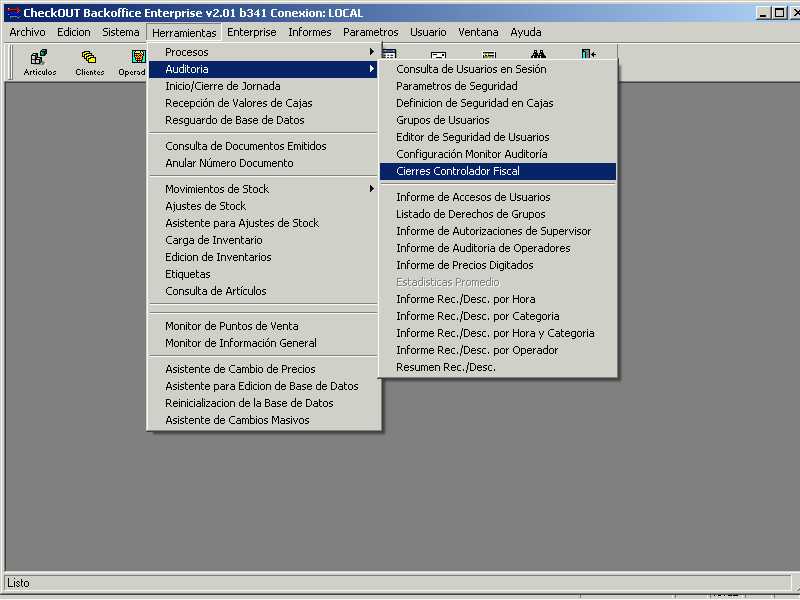This screenshot has width=800, height=600.
Task: Click the Listo status bar text
Action: [x=18, y=583]
